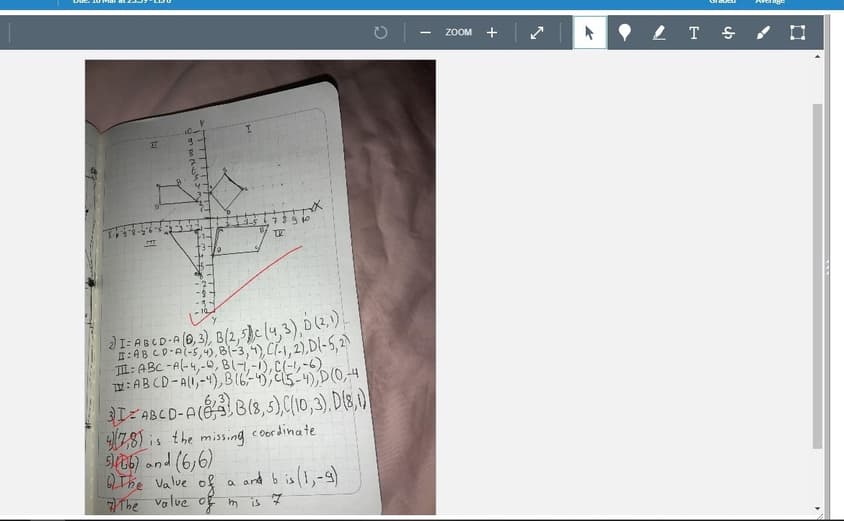
Task: Zoom in with the plus button
Action: point(491,33)
